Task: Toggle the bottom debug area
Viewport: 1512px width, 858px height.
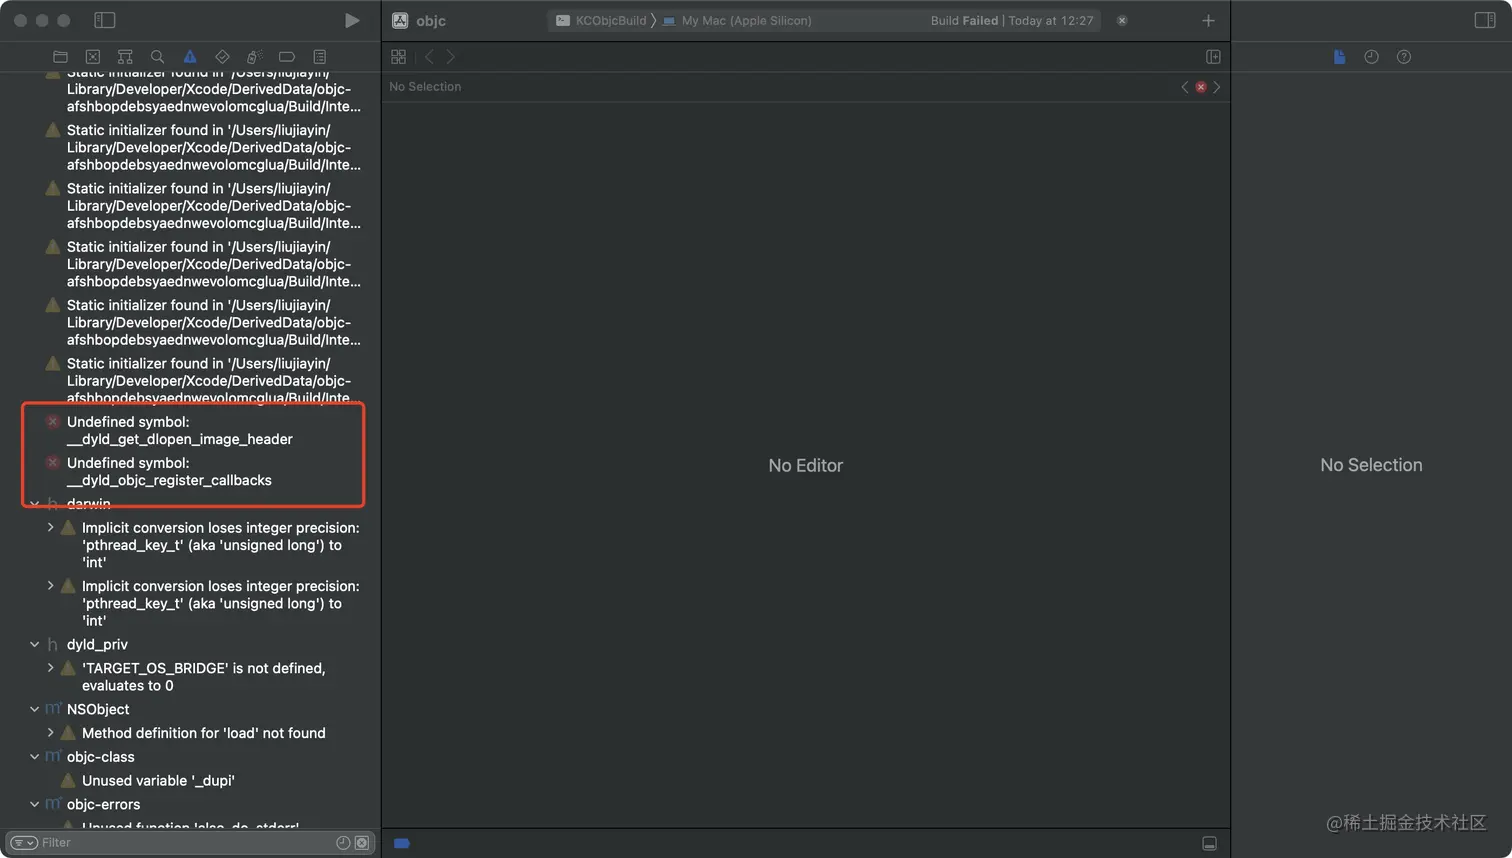Action: [x=1209, y=843]
